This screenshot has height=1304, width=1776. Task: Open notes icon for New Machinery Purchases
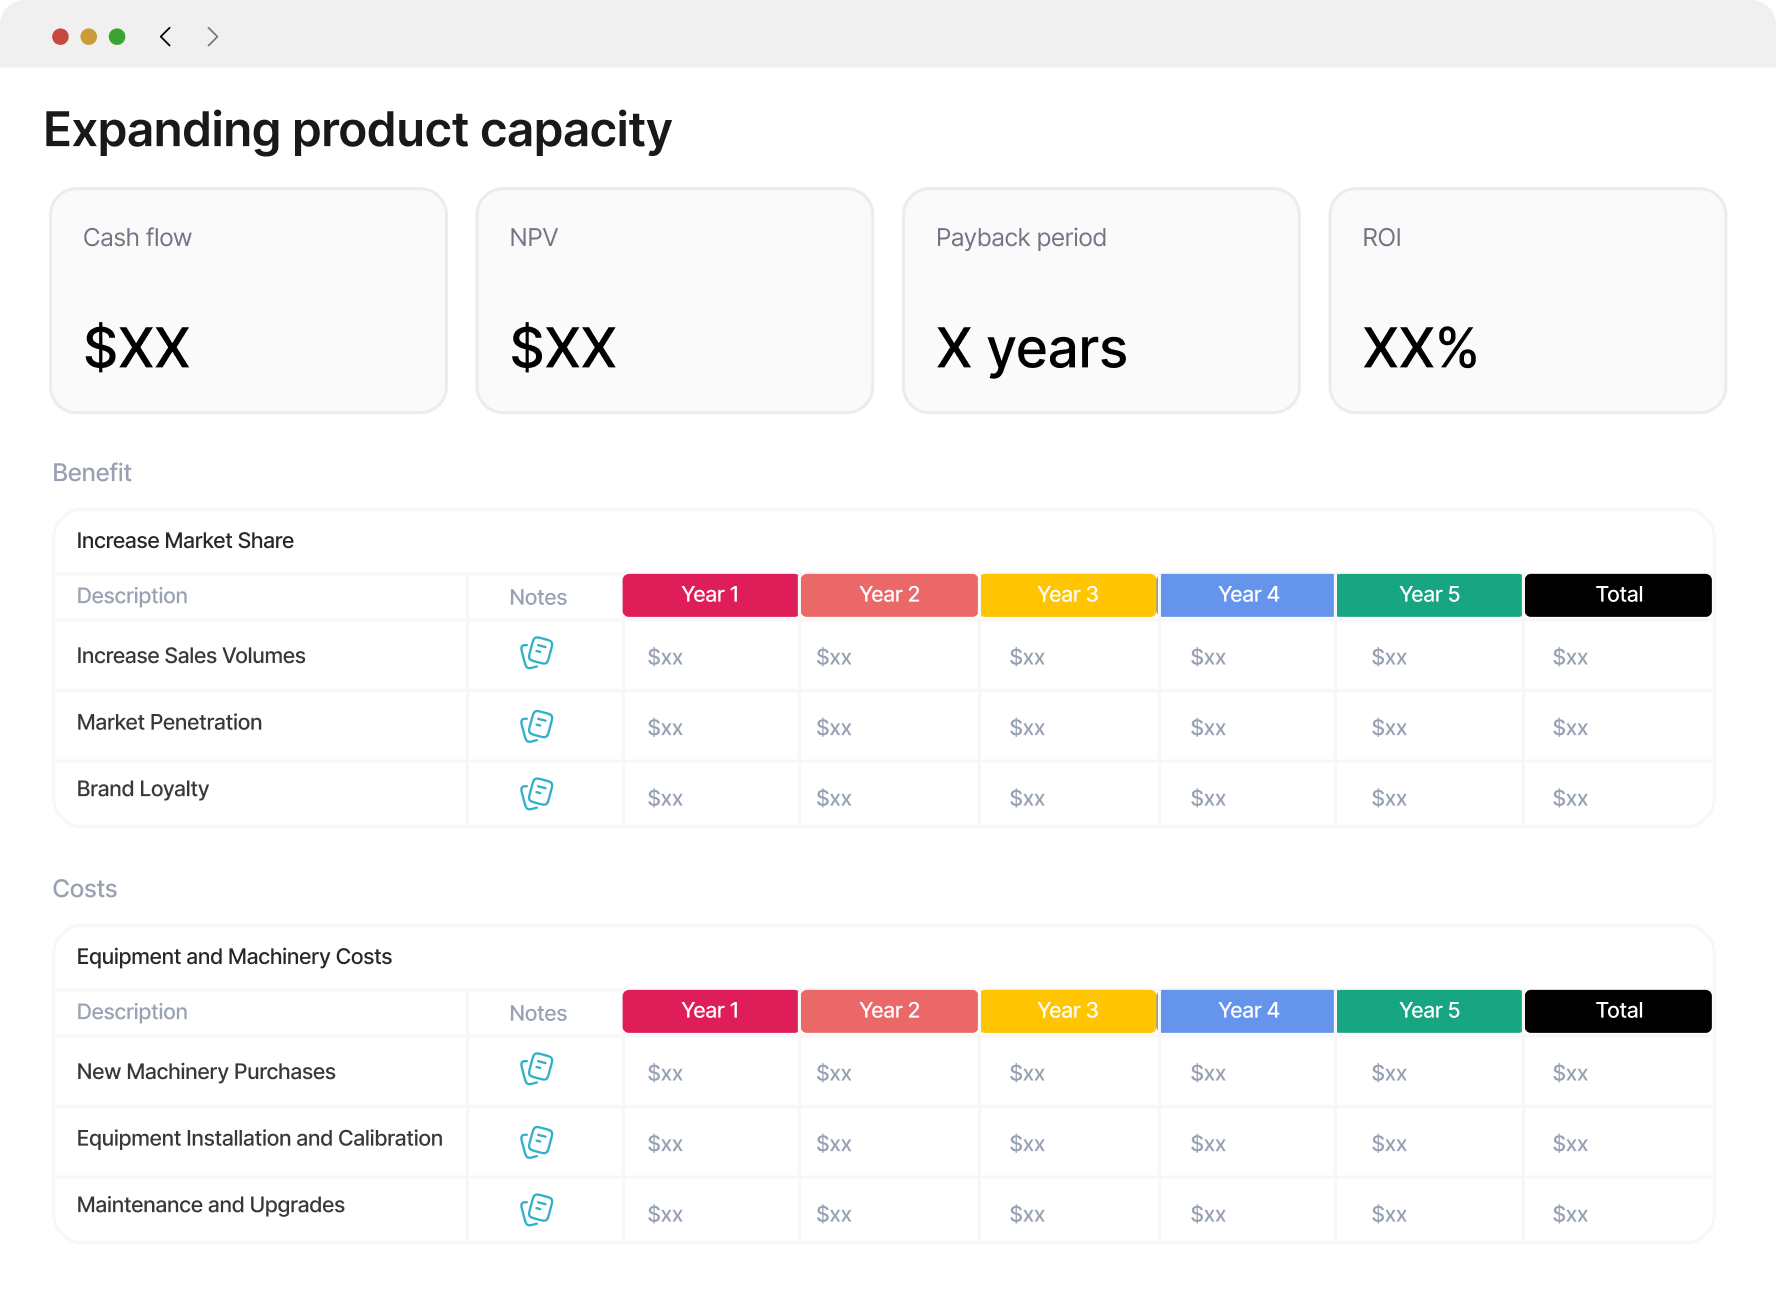[x=537, y=1069]
